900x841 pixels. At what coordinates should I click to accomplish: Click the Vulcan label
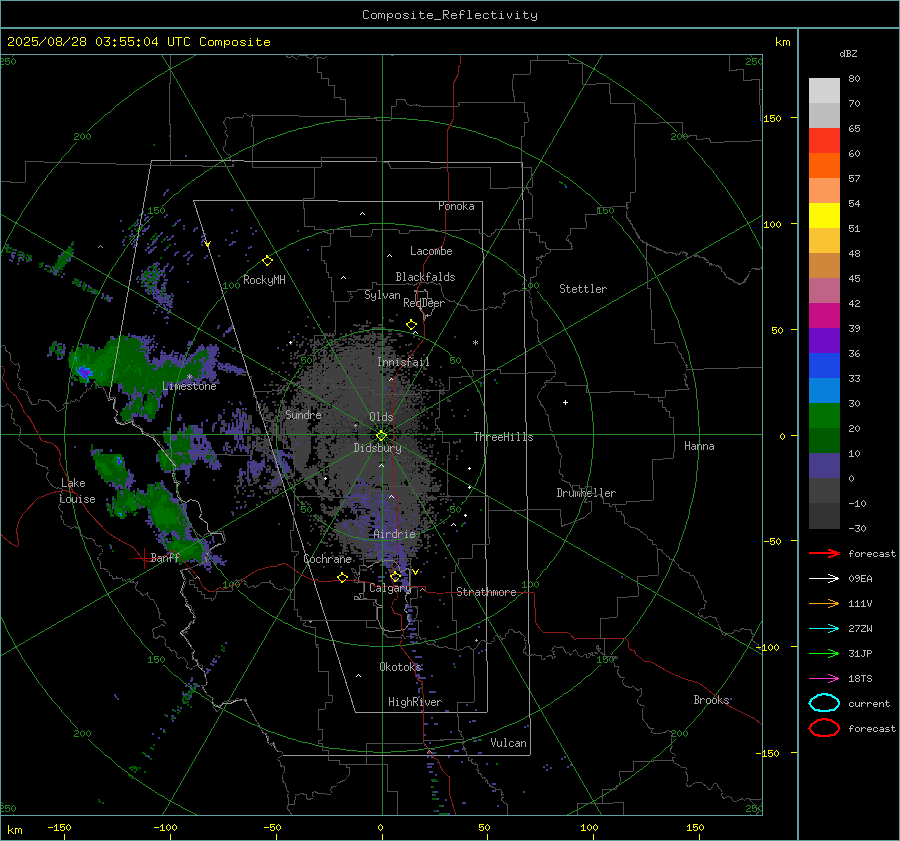(508, 743)
